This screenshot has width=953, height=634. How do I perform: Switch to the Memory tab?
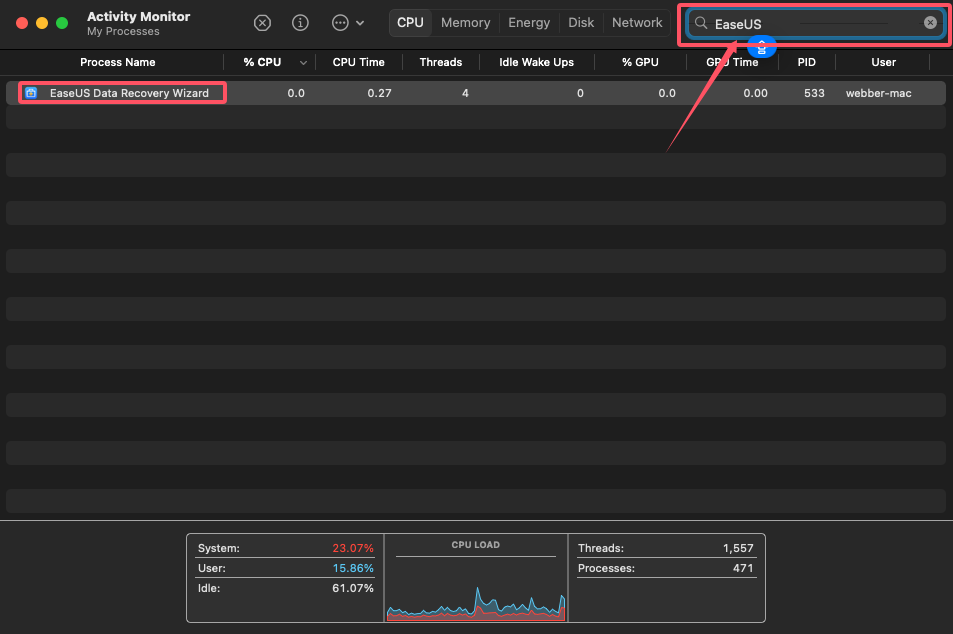[466, 22]
